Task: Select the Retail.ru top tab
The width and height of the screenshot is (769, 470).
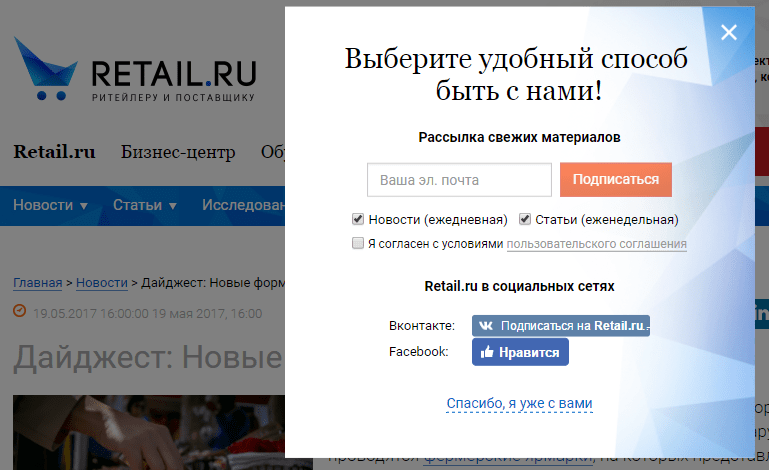Action: click(54, 152)
